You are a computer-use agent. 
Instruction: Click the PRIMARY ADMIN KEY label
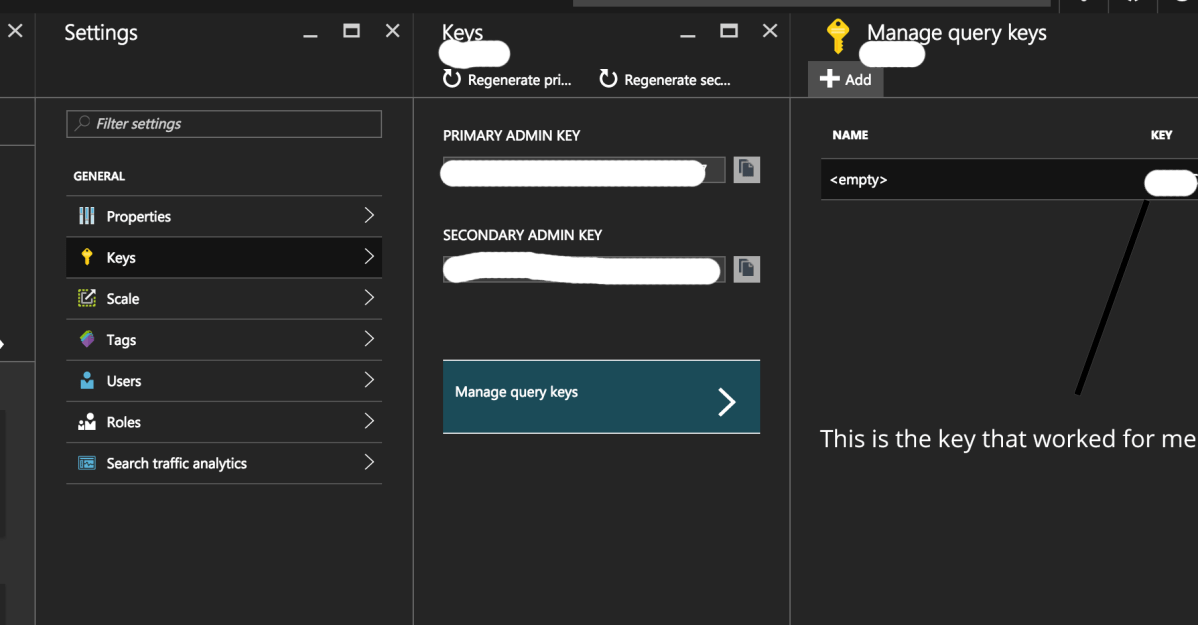click(x=512, y=136)
